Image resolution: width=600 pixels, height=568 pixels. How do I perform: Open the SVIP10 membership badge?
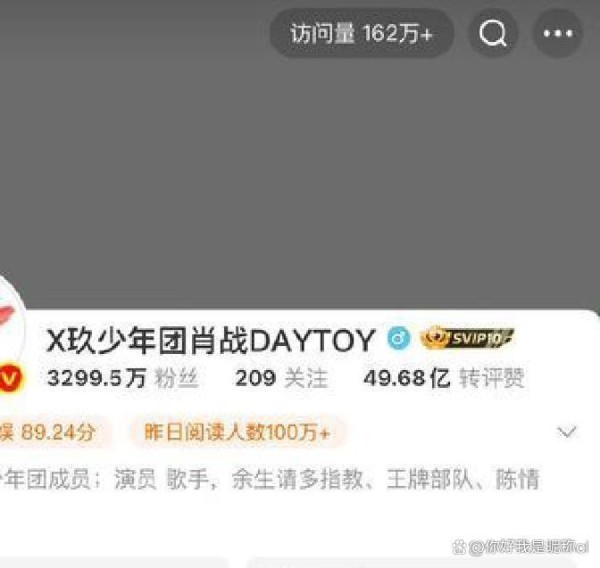coord(467,338)
